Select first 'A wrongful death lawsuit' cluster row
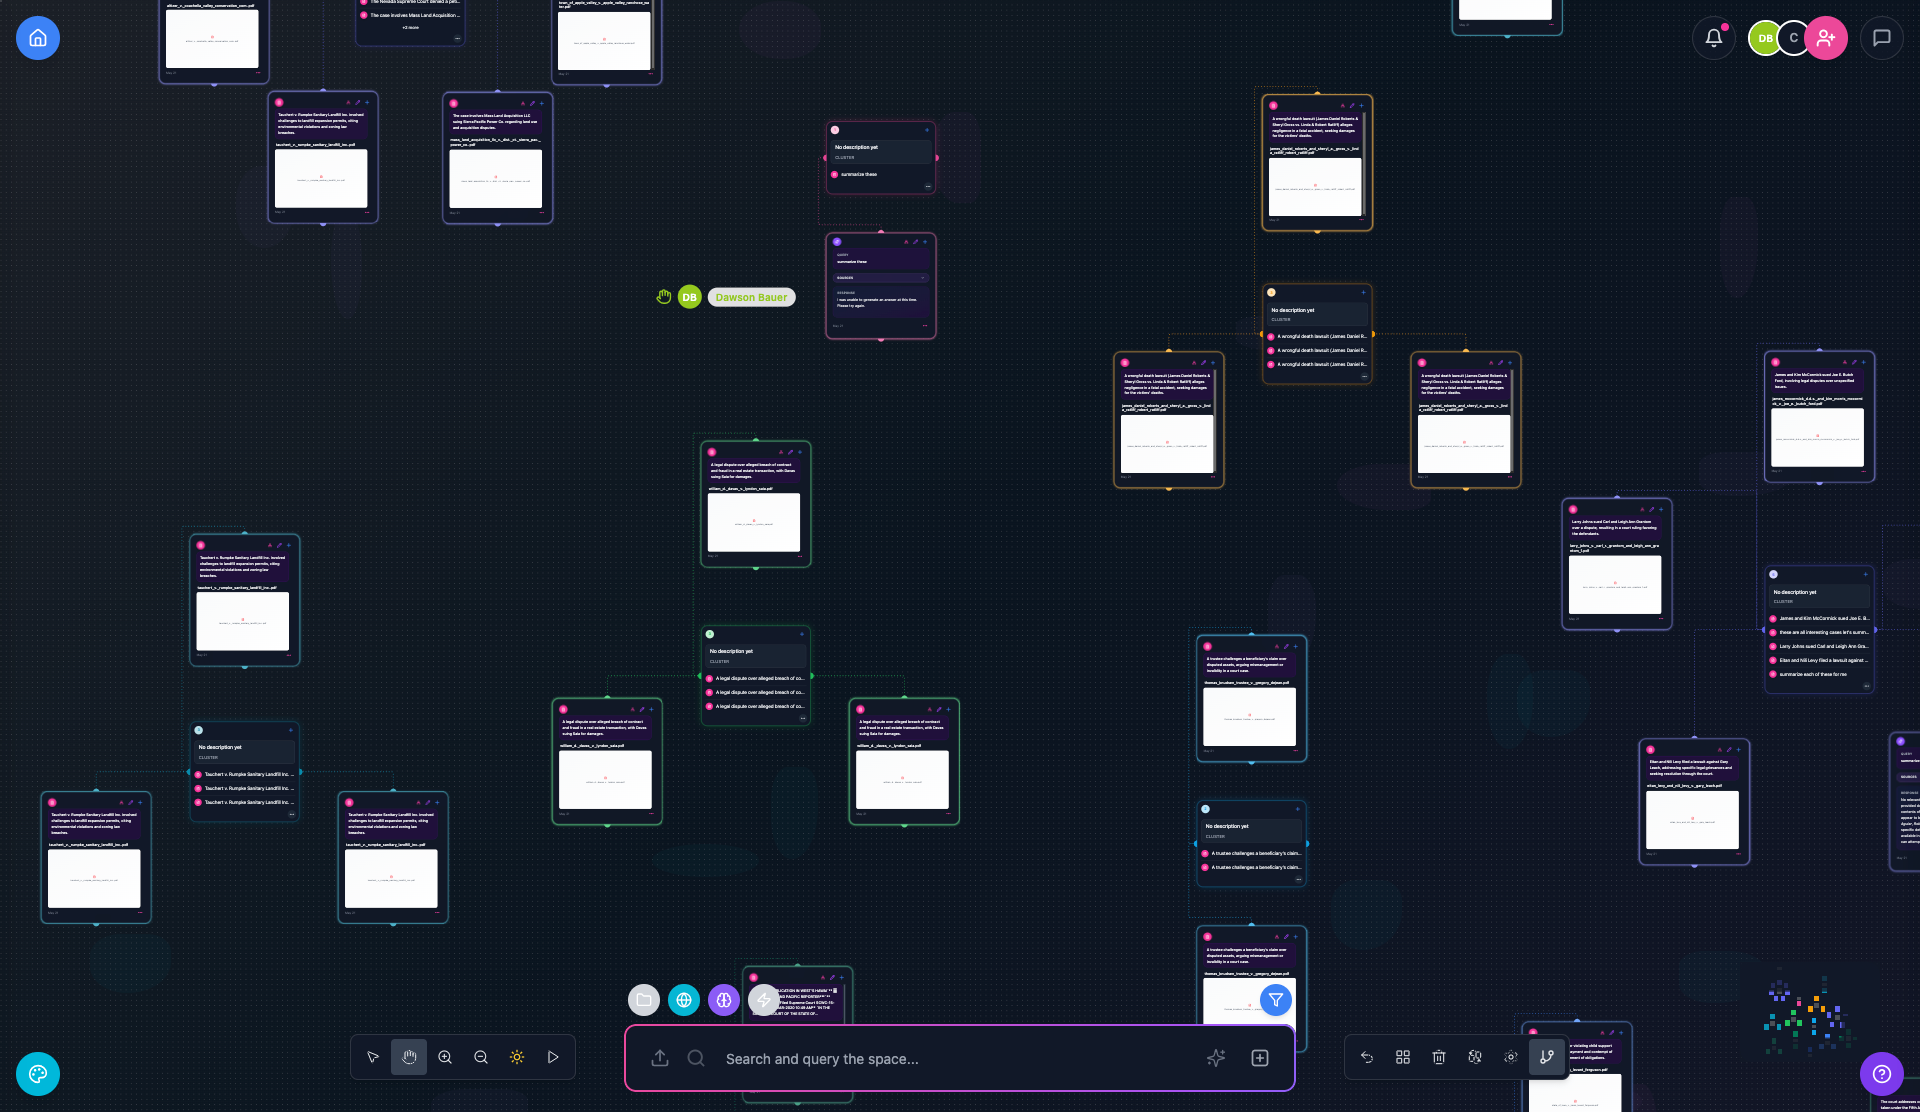Screen dimensions: 1920x1112 click(1317, 336)
